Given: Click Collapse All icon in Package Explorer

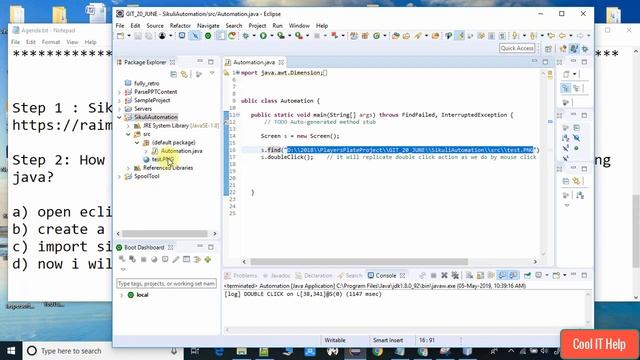Looking at the screenshot, I should tap(173, 74).
